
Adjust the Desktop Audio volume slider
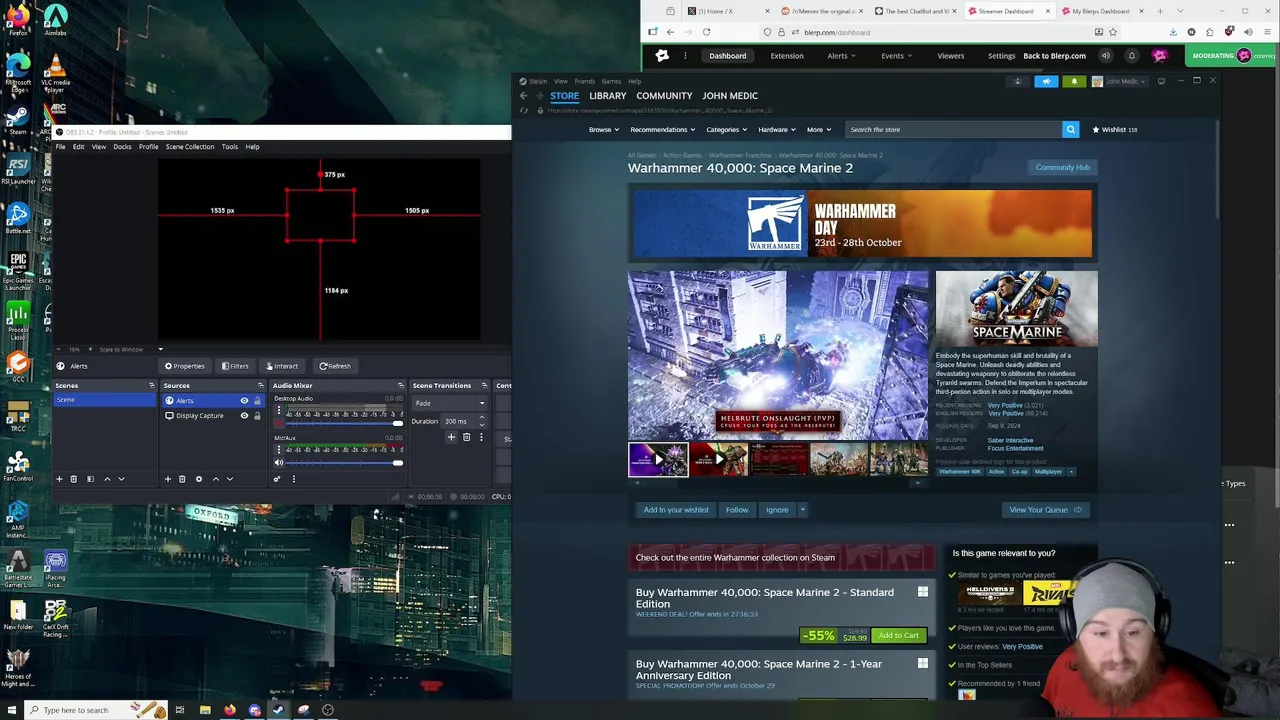point(344,423)
